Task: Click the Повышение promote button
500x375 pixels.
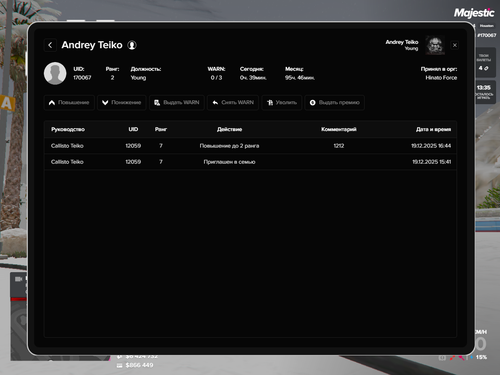Action: pyautogui.click(x=69, y=103)
